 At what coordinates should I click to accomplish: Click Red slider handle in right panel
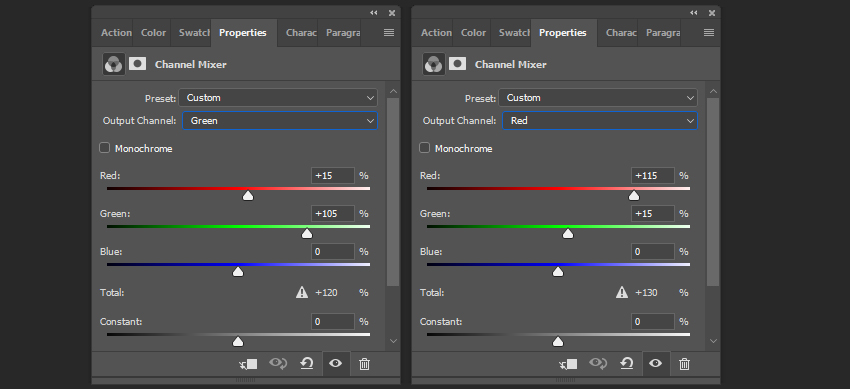click(x=633, y=196)
